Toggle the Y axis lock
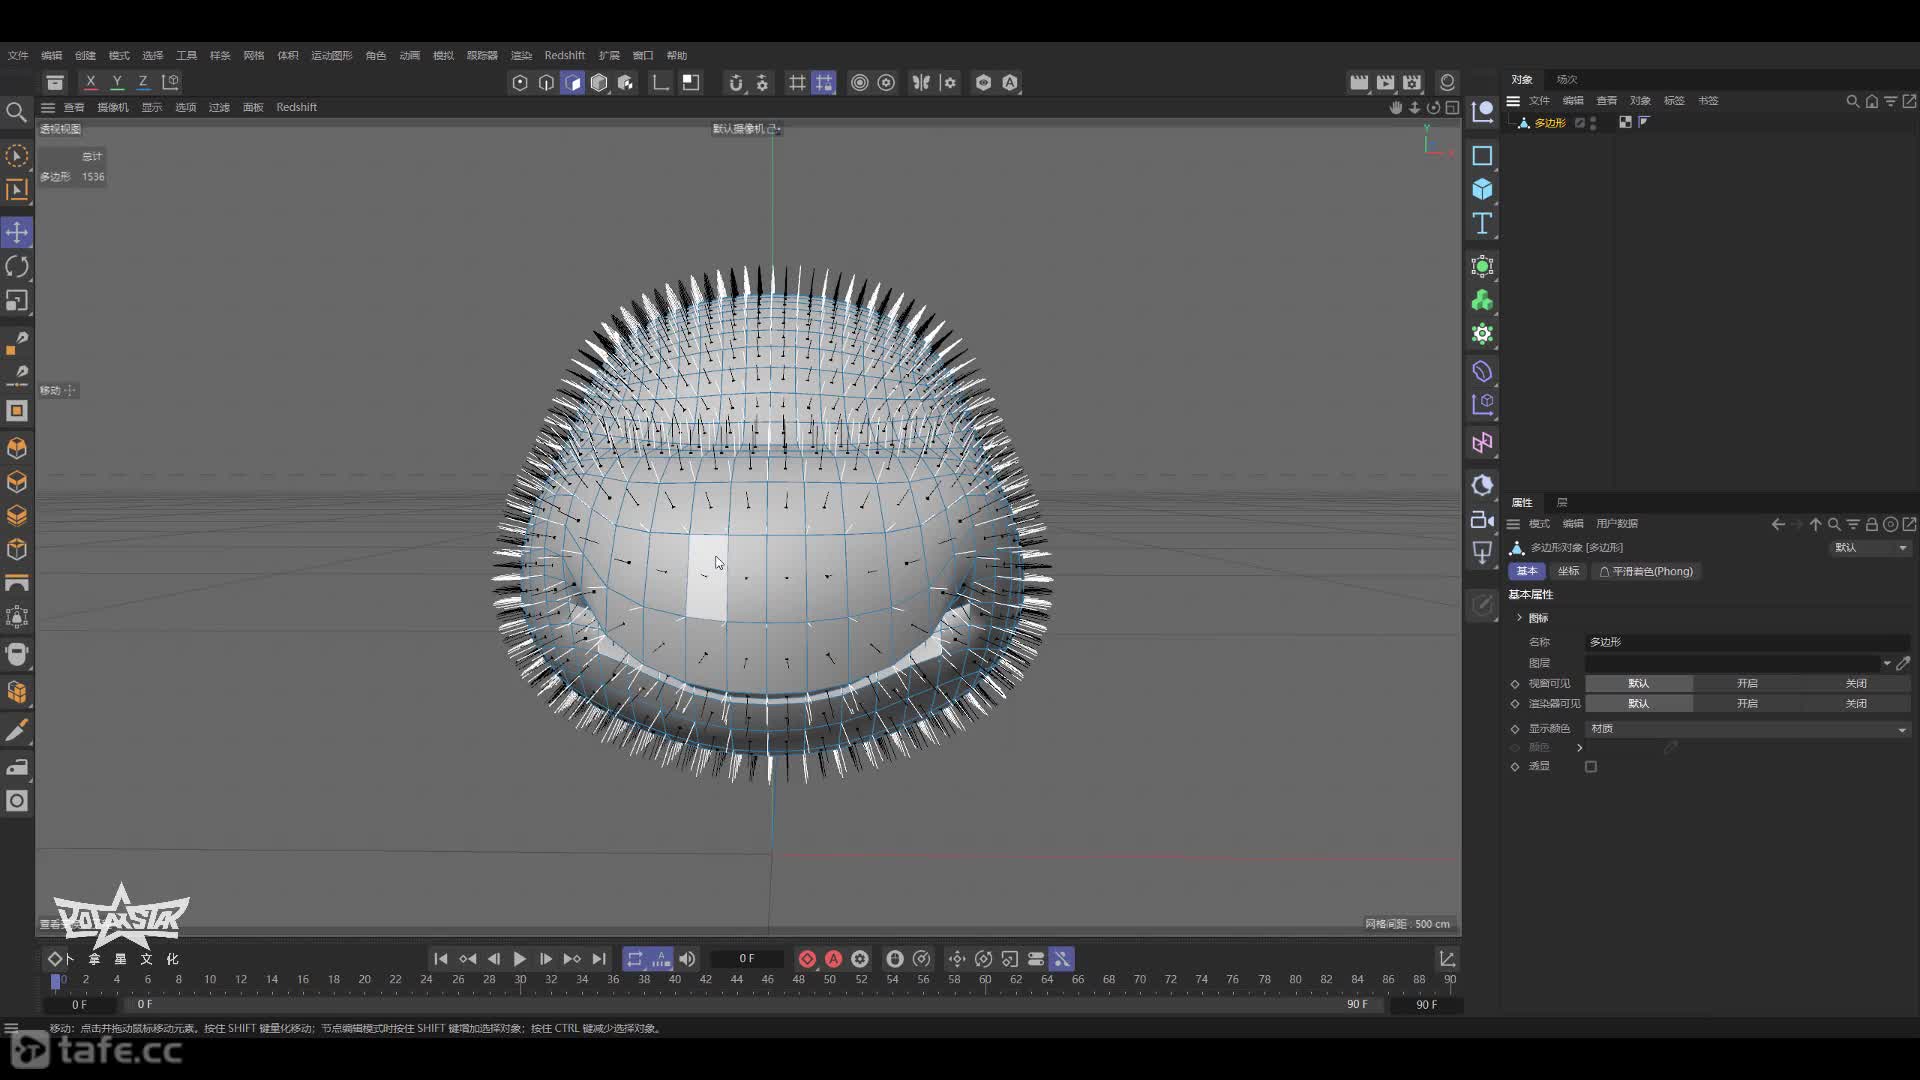Screen dimensions: 1920x1080 click(117, 82)
